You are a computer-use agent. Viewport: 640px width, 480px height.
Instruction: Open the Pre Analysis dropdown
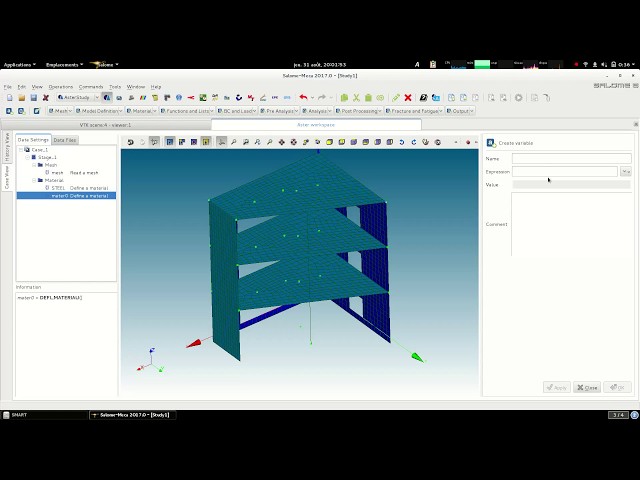(x=280, y=111)
